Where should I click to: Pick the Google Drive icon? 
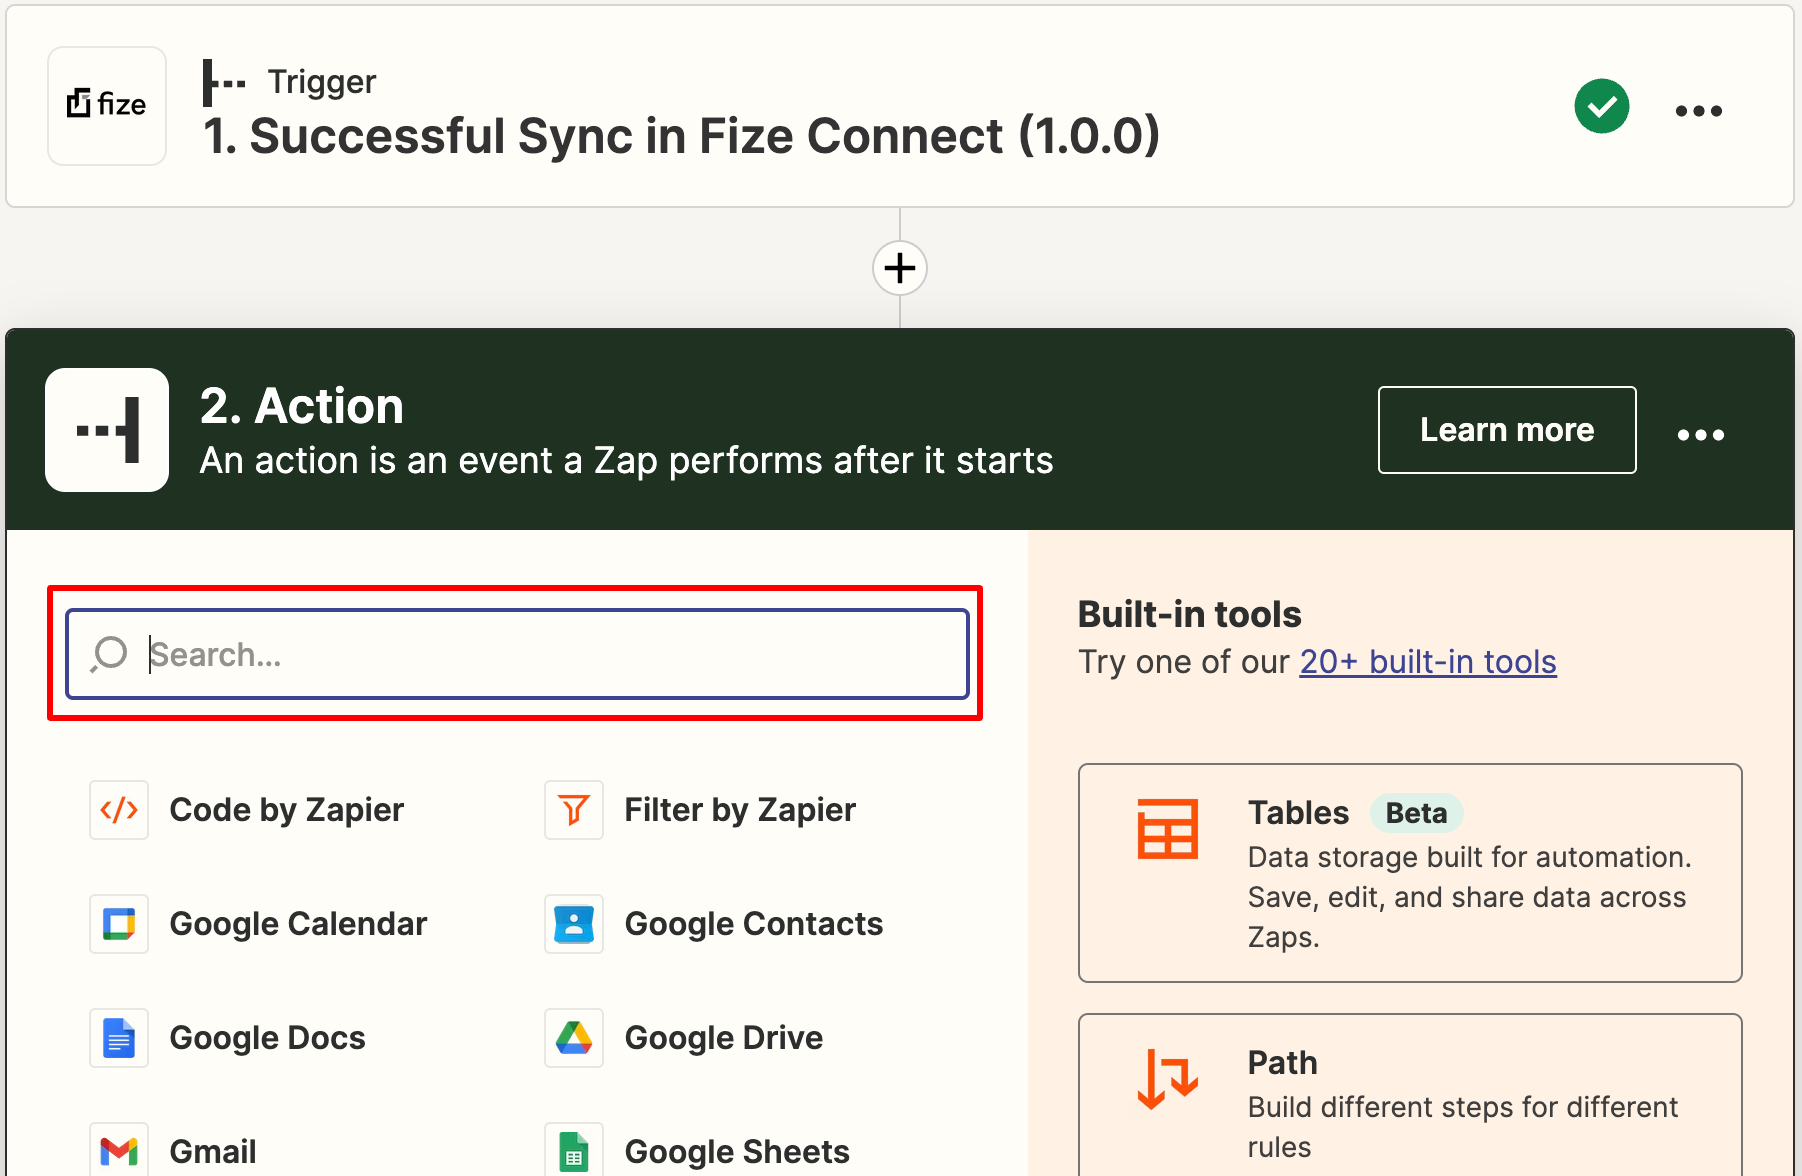coord(574,1038)
